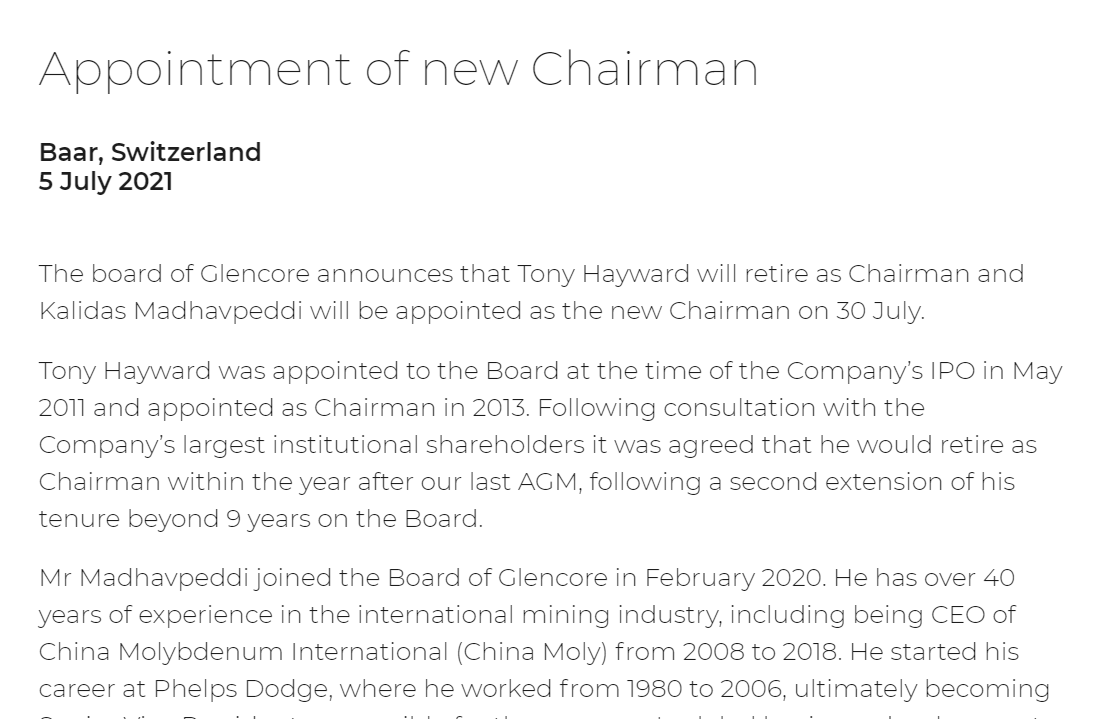Click 'Tony Hayward' starting the second paragraph
Image resolution: width=1116 pixels, height=719 pixels.
[124, 371]
